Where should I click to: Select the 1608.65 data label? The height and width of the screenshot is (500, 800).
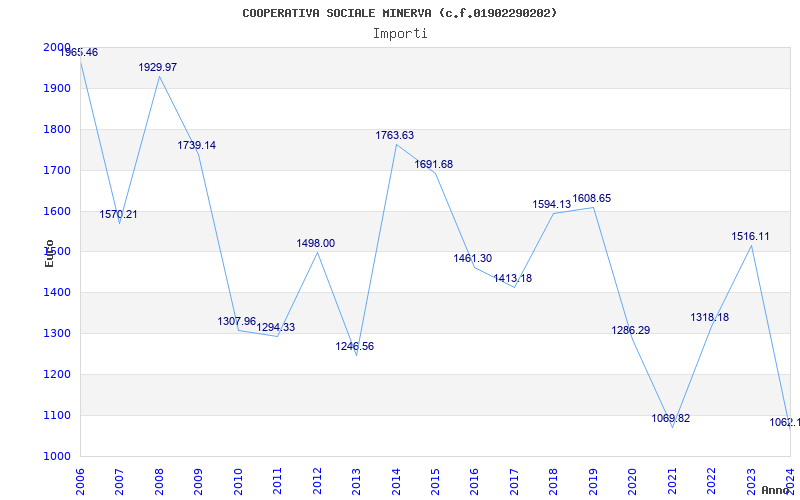[592, 198]
